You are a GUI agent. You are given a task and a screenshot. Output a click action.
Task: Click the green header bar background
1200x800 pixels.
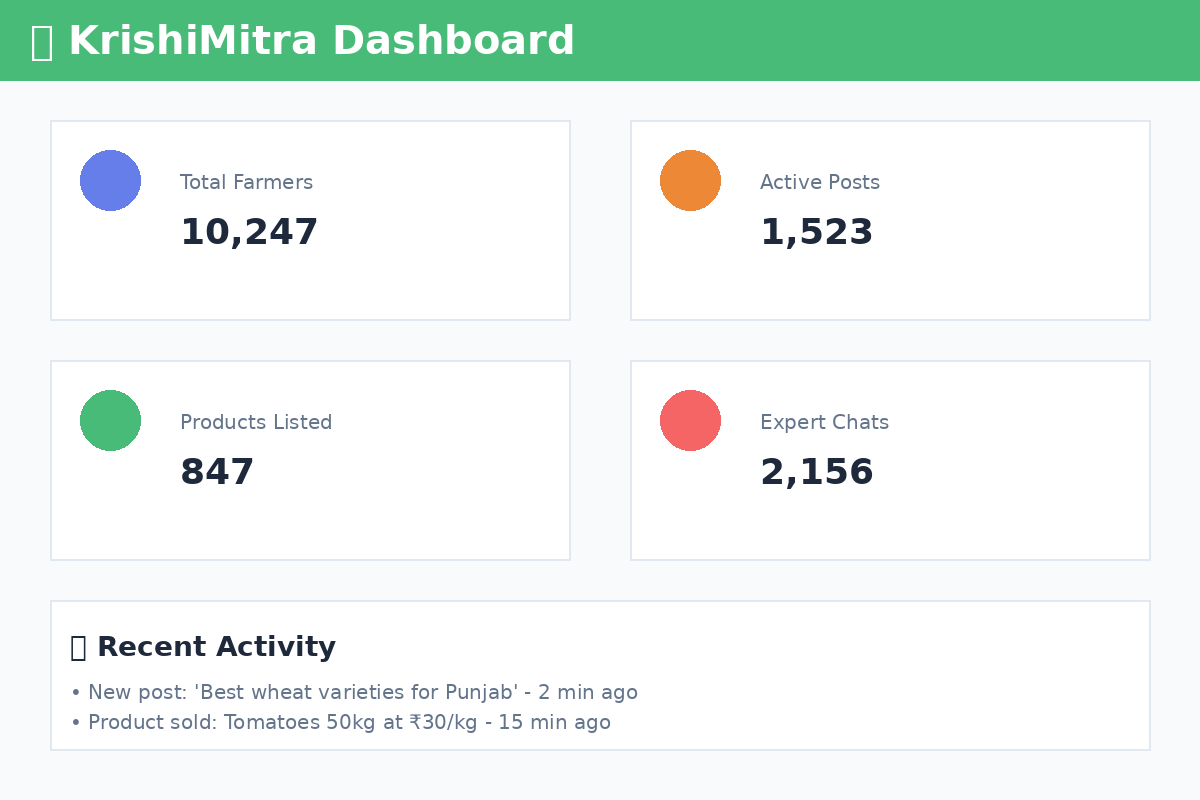900,40
